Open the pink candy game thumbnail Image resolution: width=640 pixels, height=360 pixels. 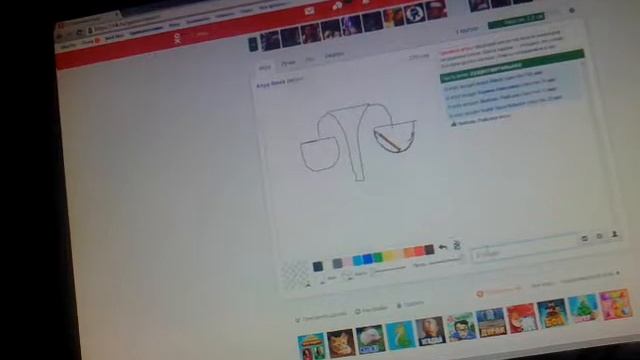click(615, 303)
